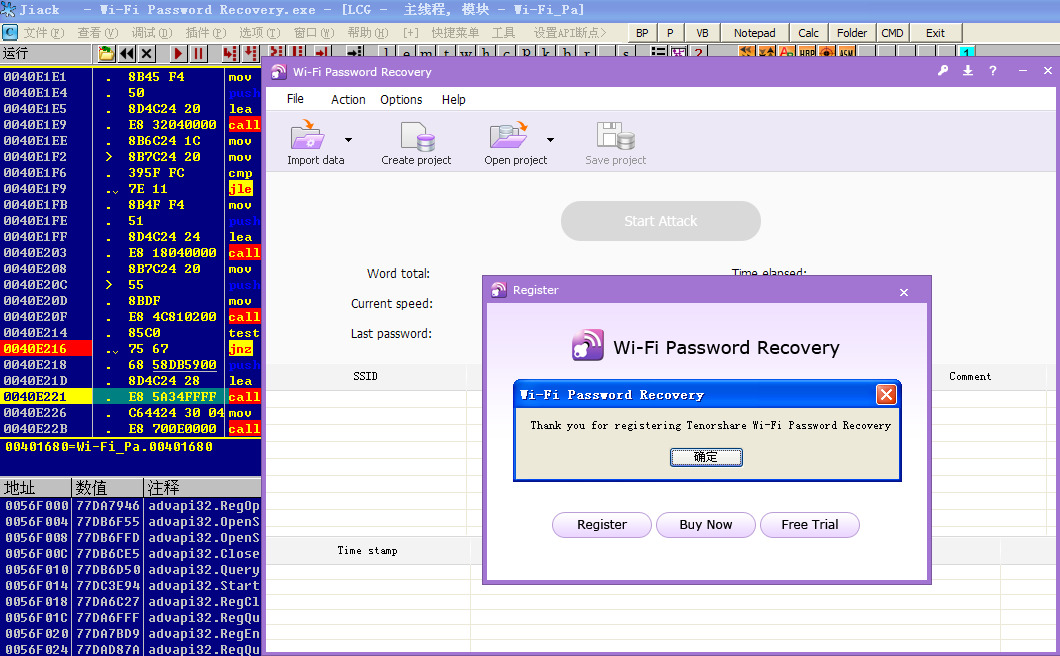Select dump row 0056F000 advapi32.RegOp
1060x656 pixels.
(x=130, y=505)
